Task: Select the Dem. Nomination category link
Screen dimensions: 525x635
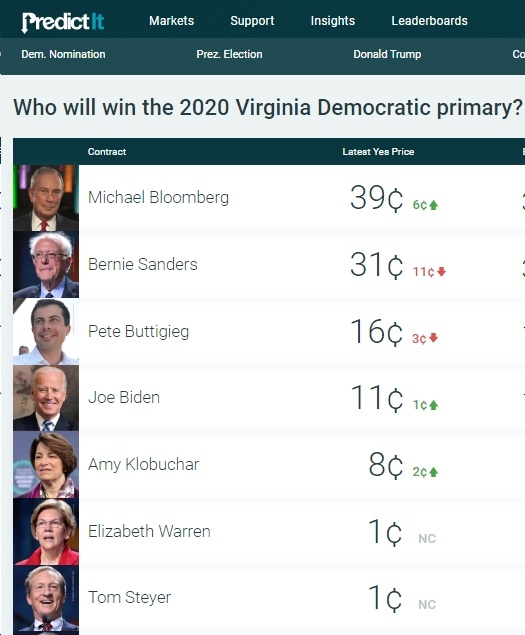Action: pyautogui.click(x=63, y=54)
